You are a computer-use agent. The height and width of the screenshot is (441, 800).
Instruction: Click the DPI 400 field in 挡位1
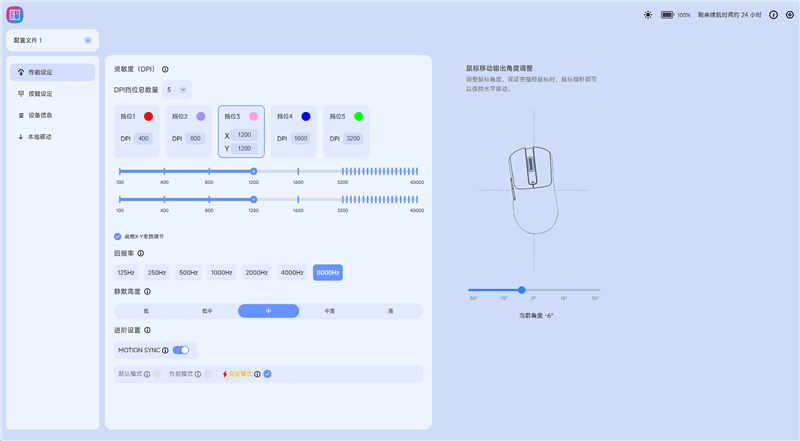coord(143,138)
